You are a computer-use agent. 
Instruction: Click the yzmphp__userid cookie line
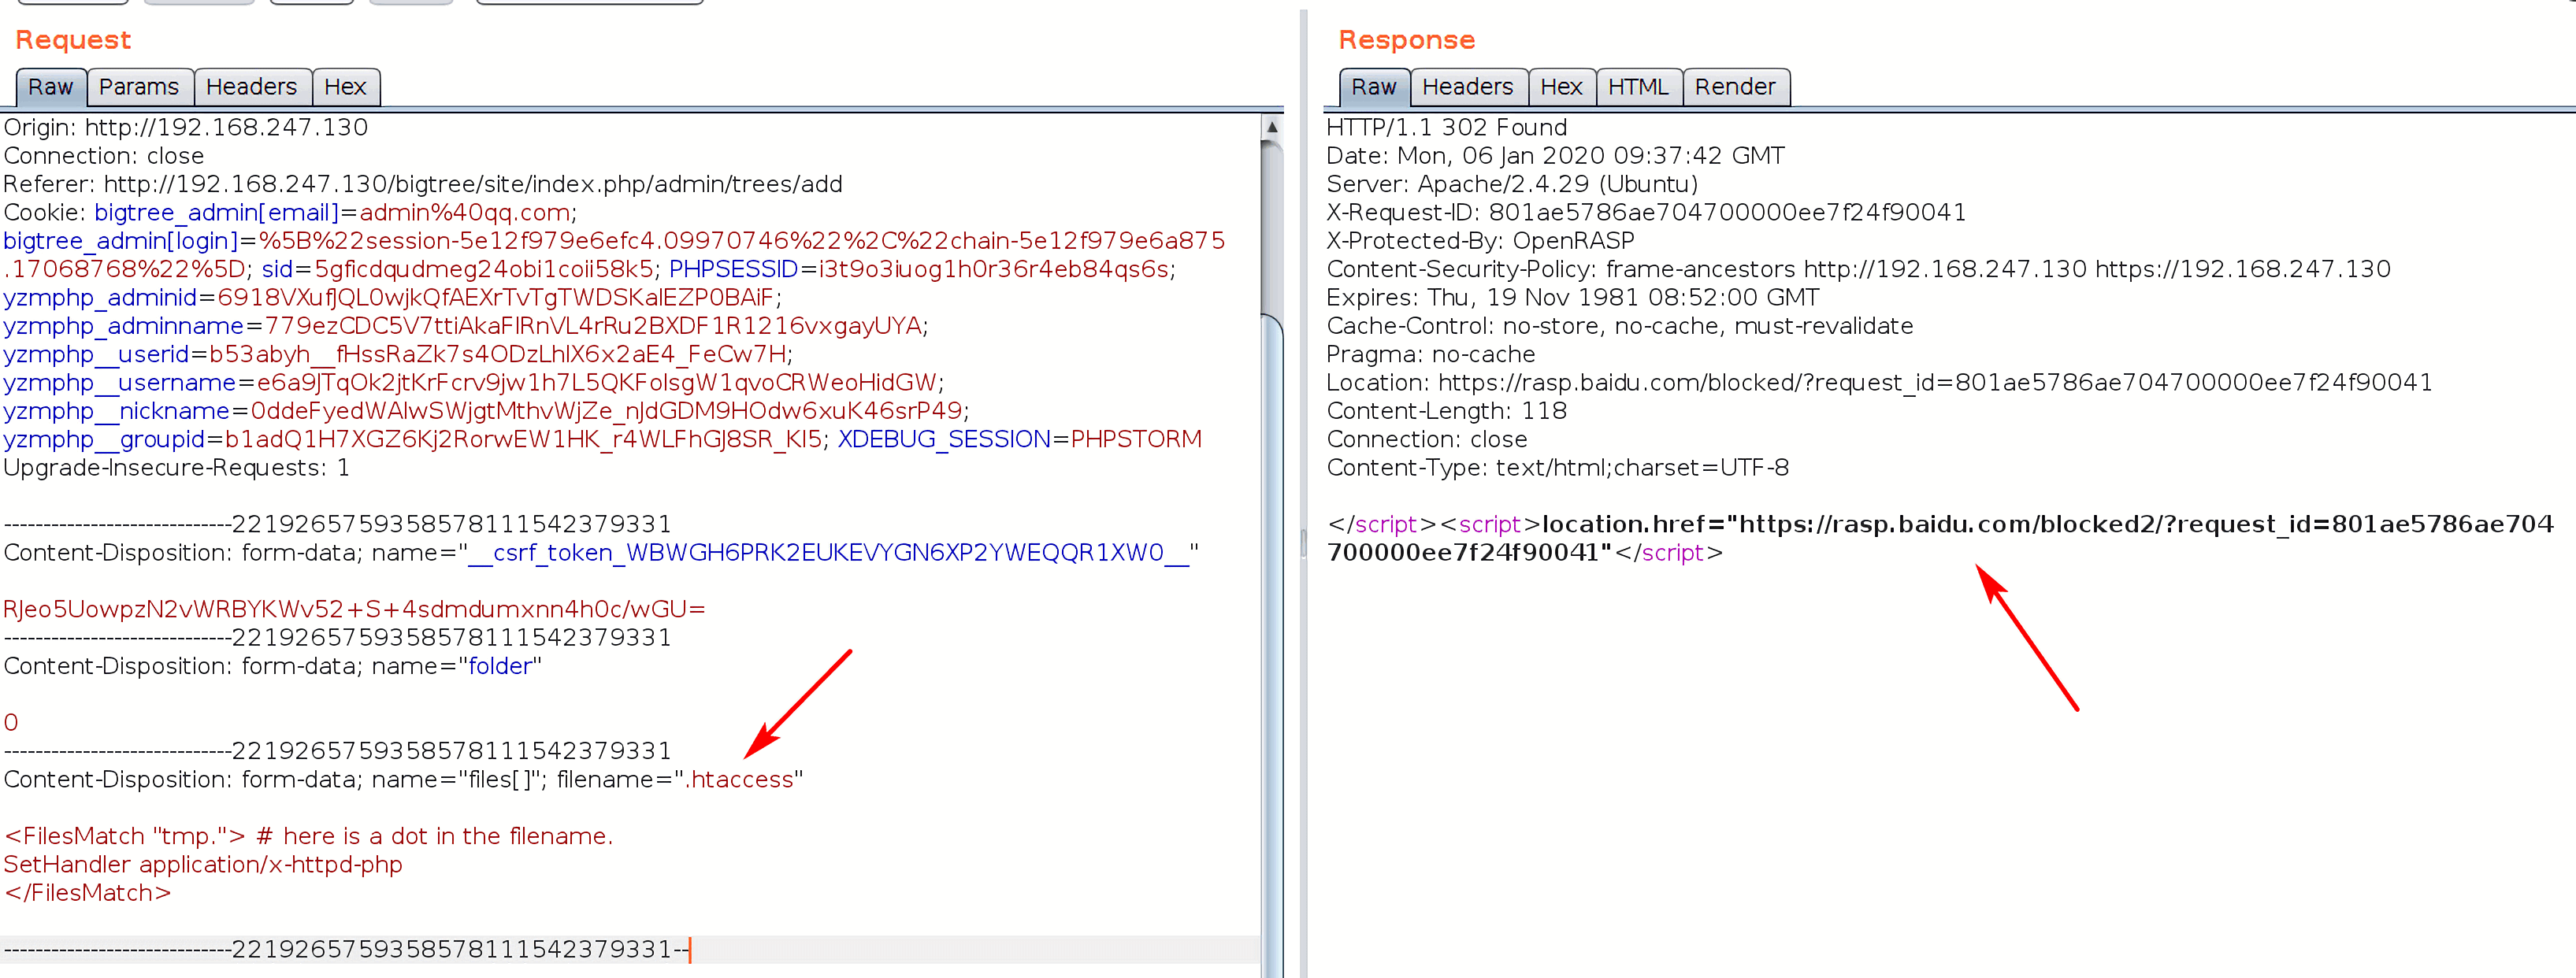(398, 354)
